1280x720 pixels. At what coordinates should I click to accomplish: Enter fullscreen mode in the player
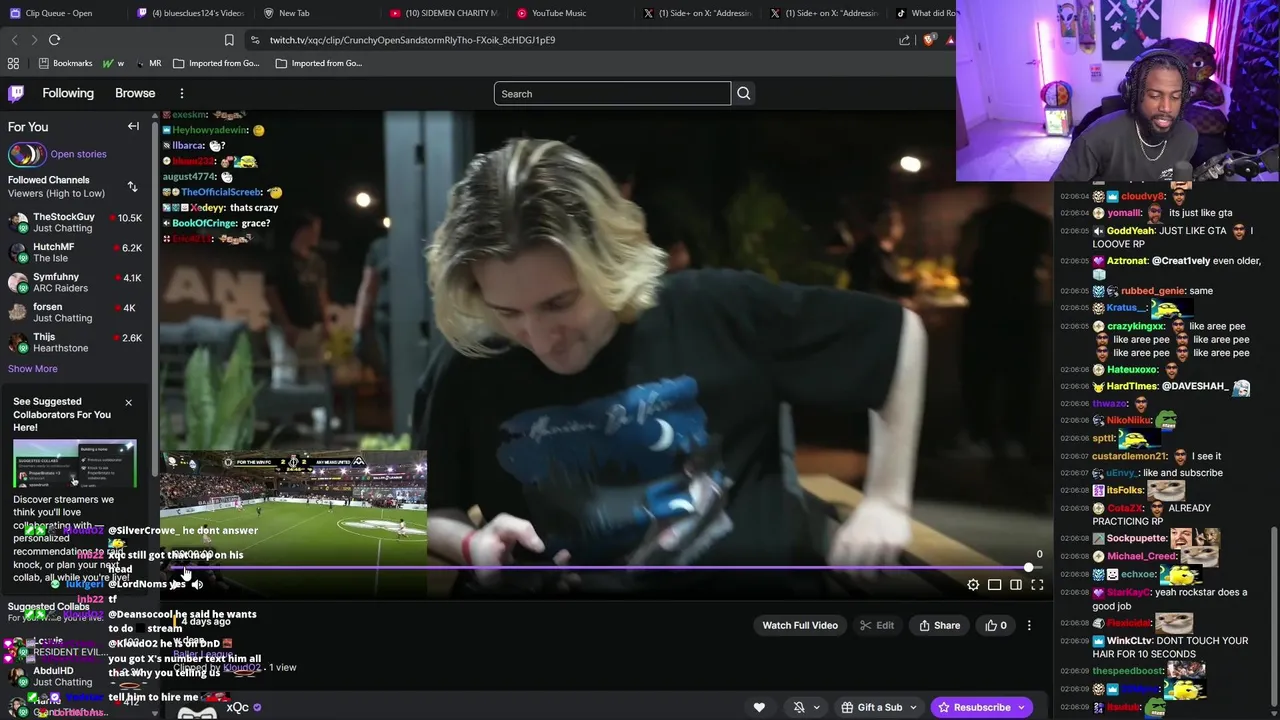pos(1037,585)
